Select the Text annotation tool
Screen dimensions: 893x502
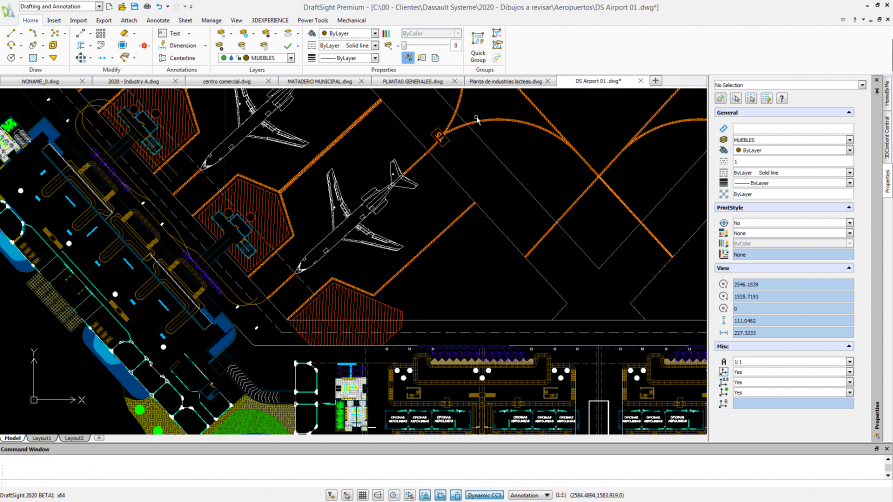pyautogui.click(x=169, y=33)
